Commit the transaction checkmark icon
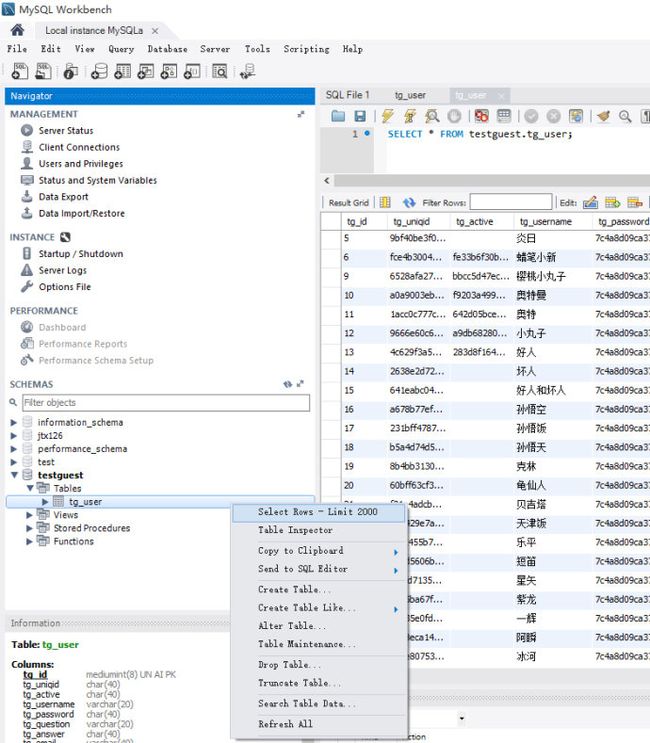Screen dimensions: 650x743 pyautogui.click(x=531, y=116)
